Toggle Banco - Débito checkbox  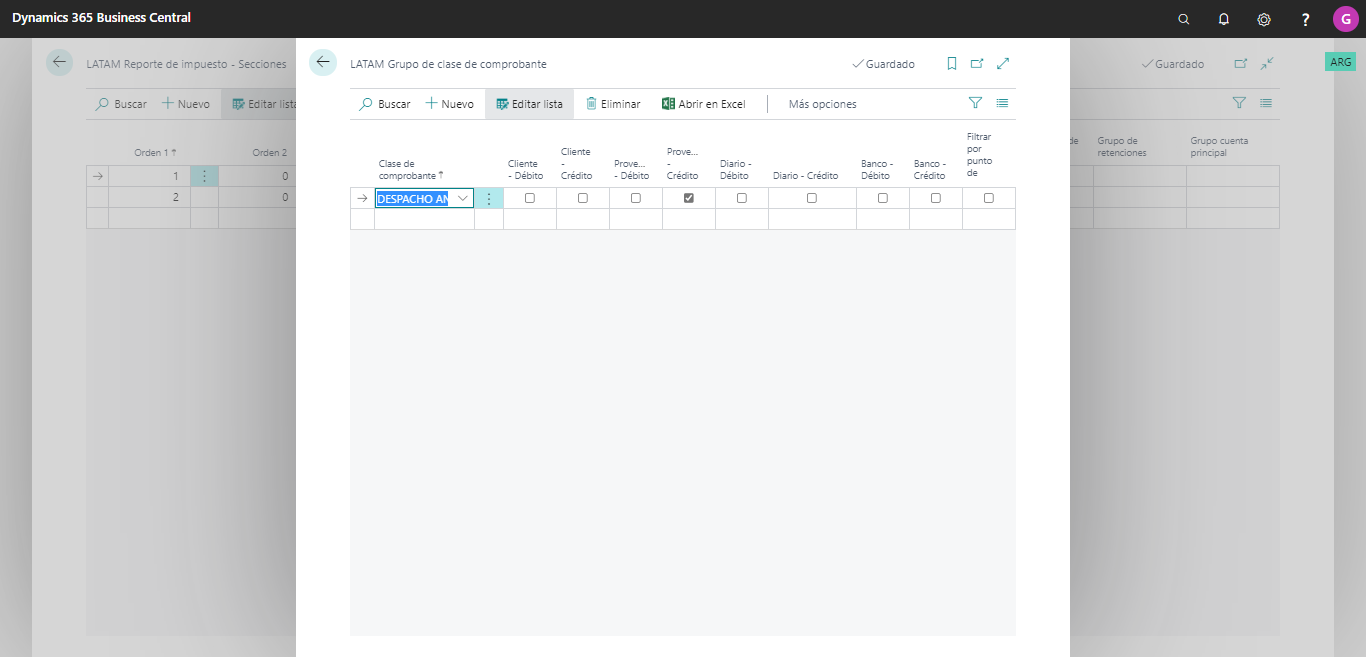pos(883,198)
